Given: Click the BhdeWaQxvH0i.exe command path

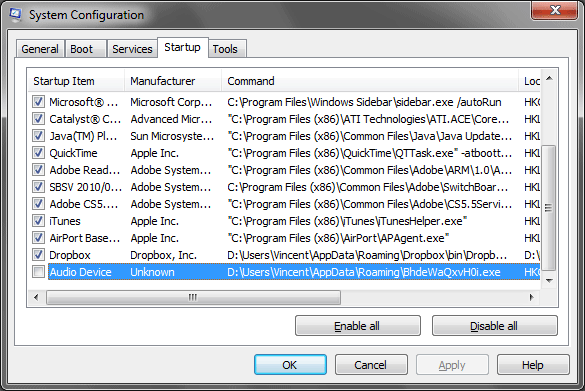Looking at the screenshot, I should [x=364, y=272].
